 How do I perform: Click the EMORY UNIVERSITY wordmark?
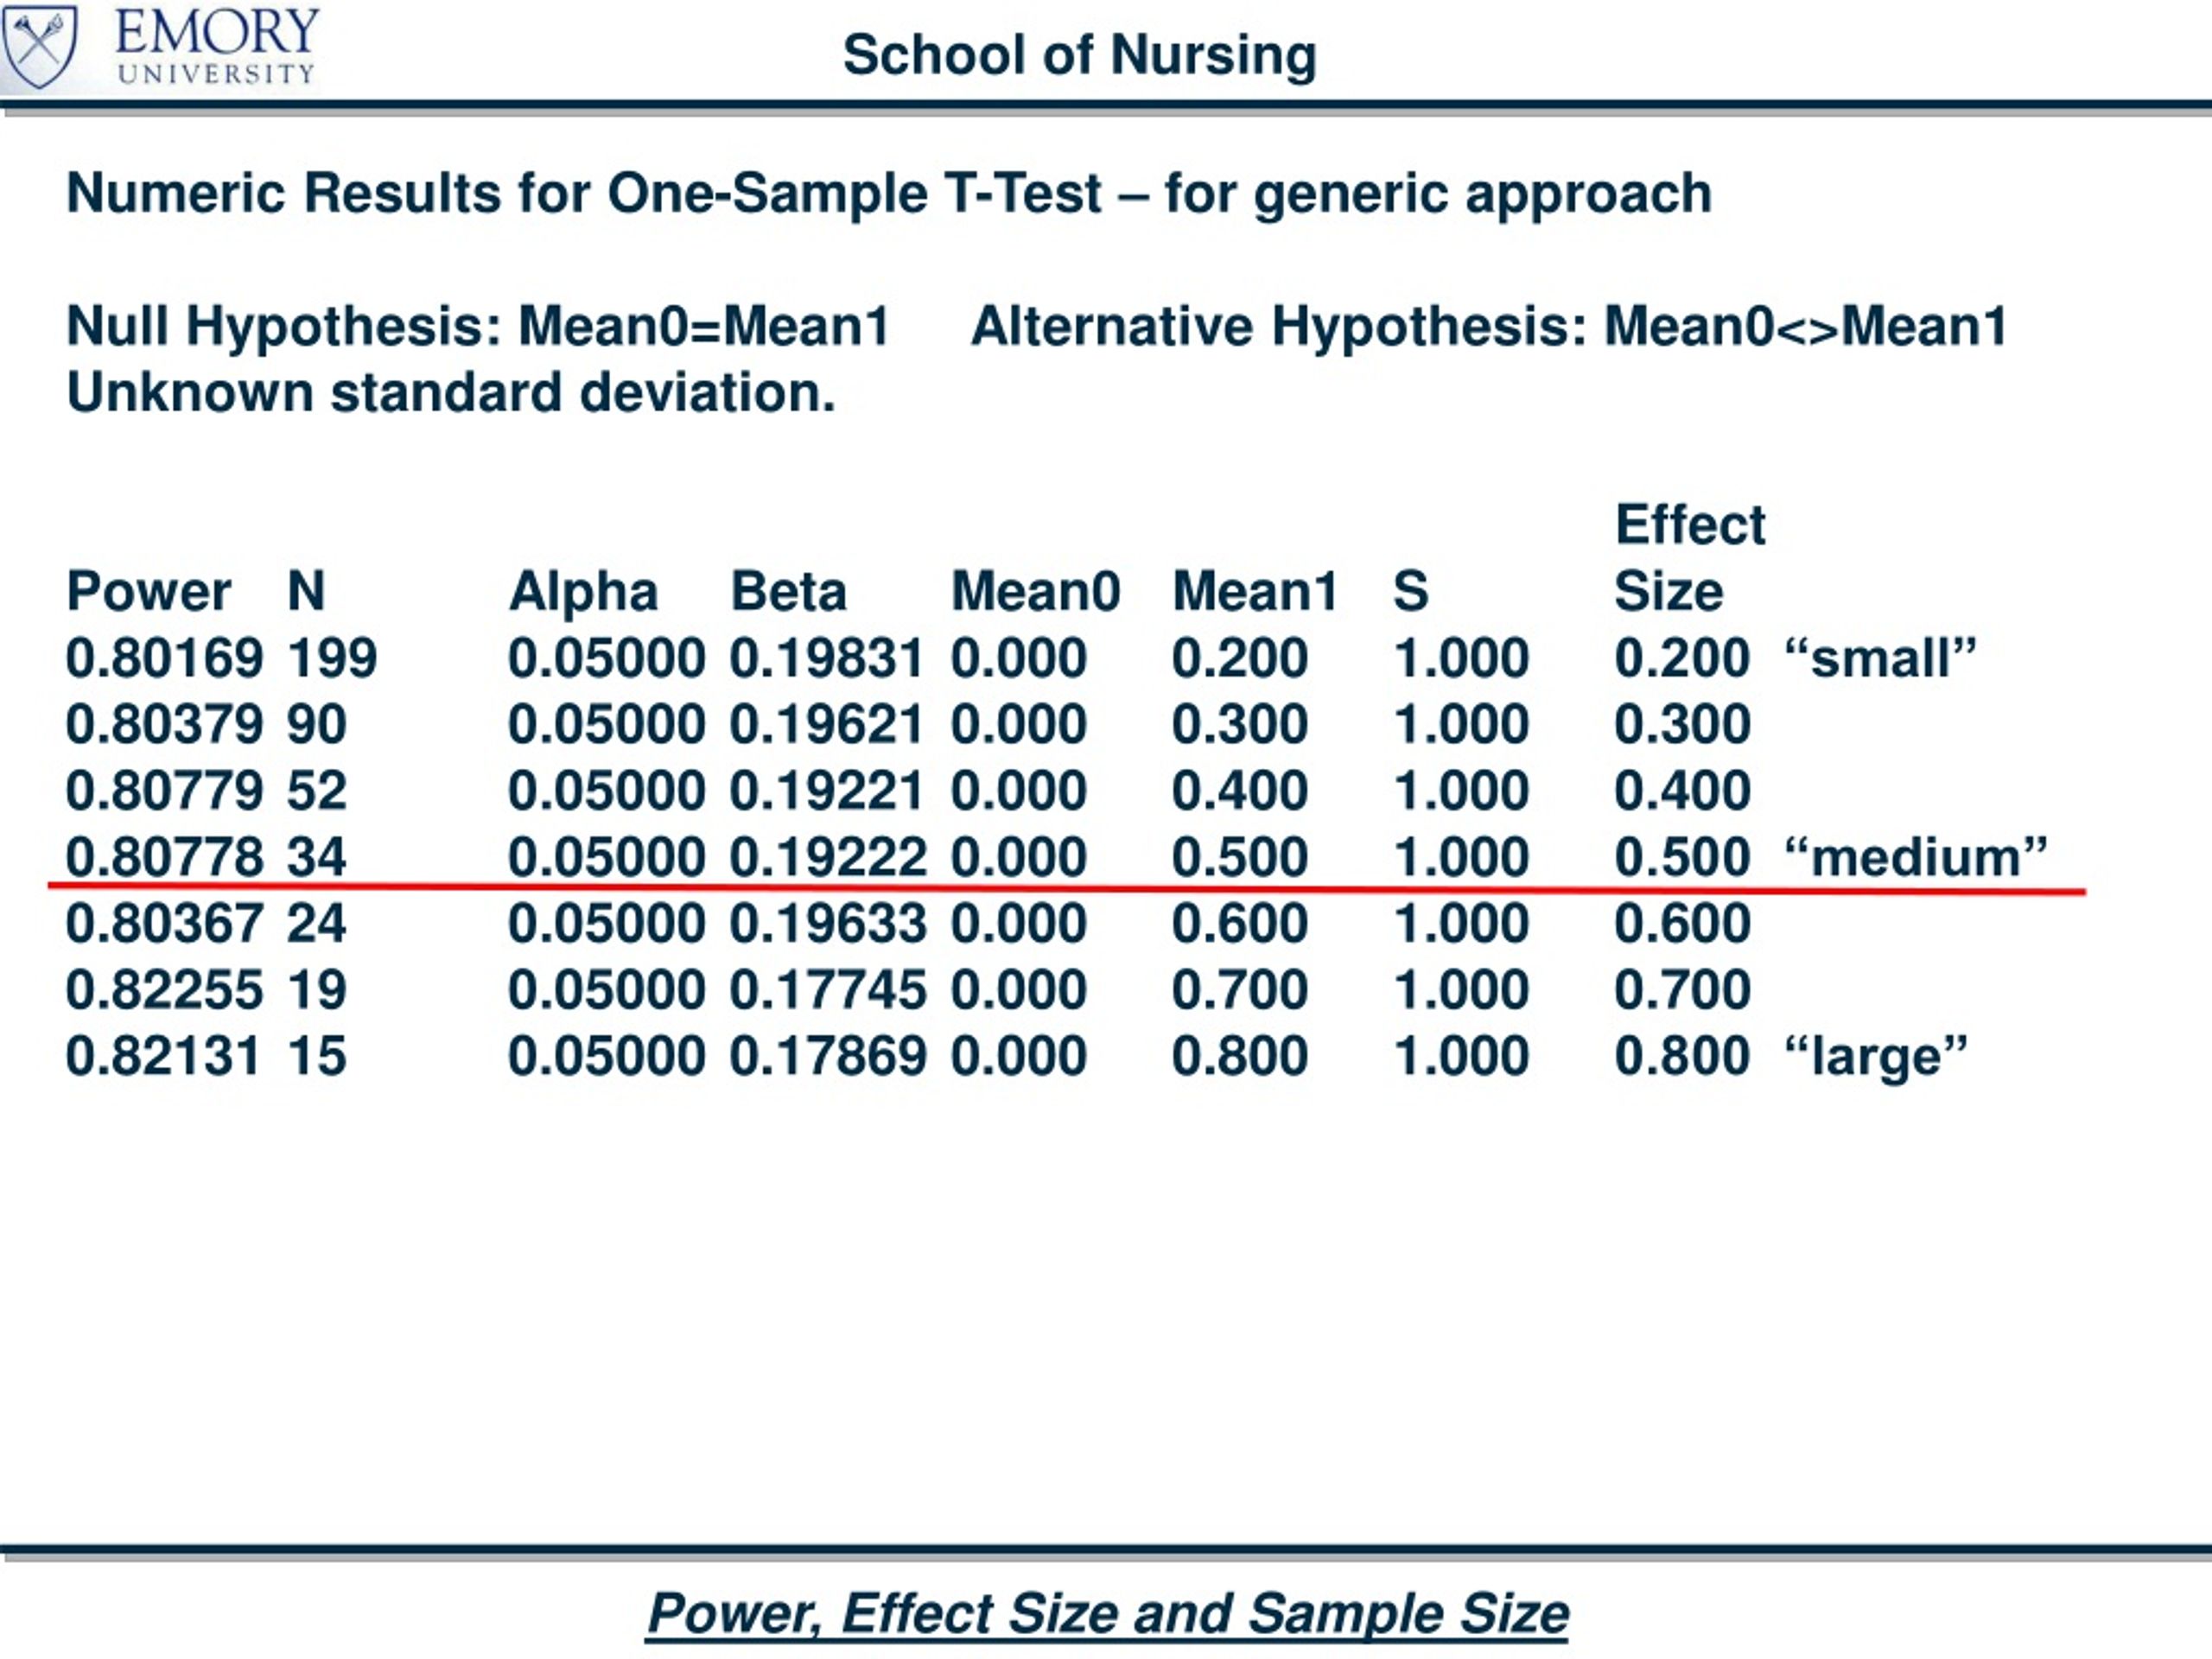coord(216,46)
